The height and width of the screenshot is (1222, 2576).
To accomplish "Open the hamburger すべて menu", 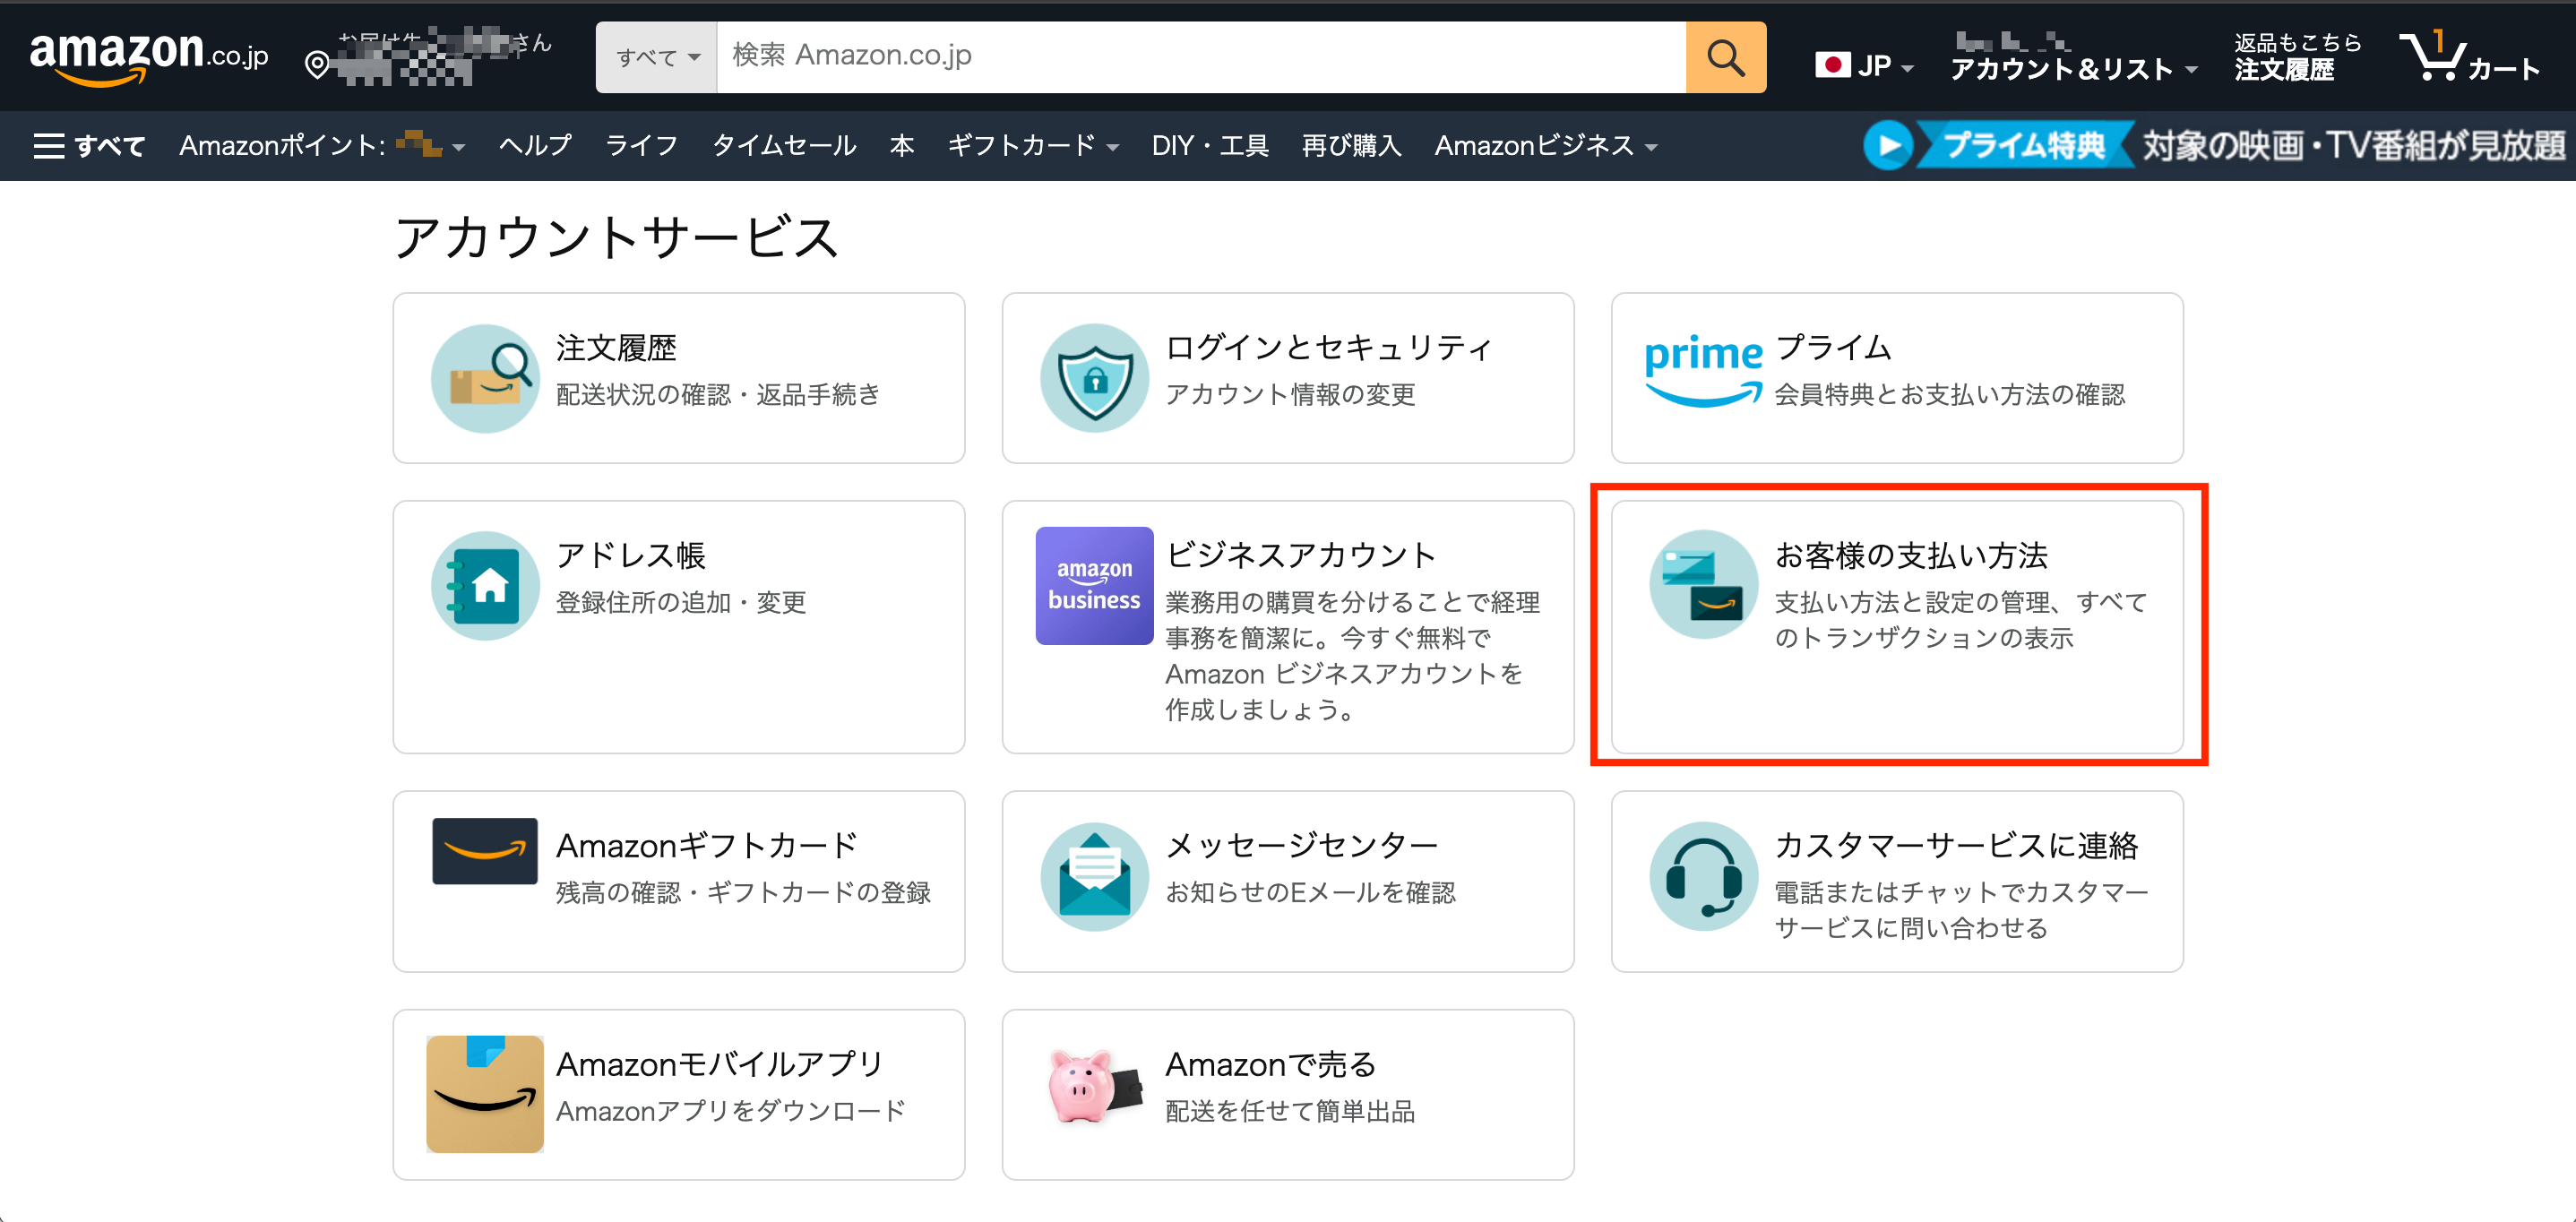I will 89,146.
